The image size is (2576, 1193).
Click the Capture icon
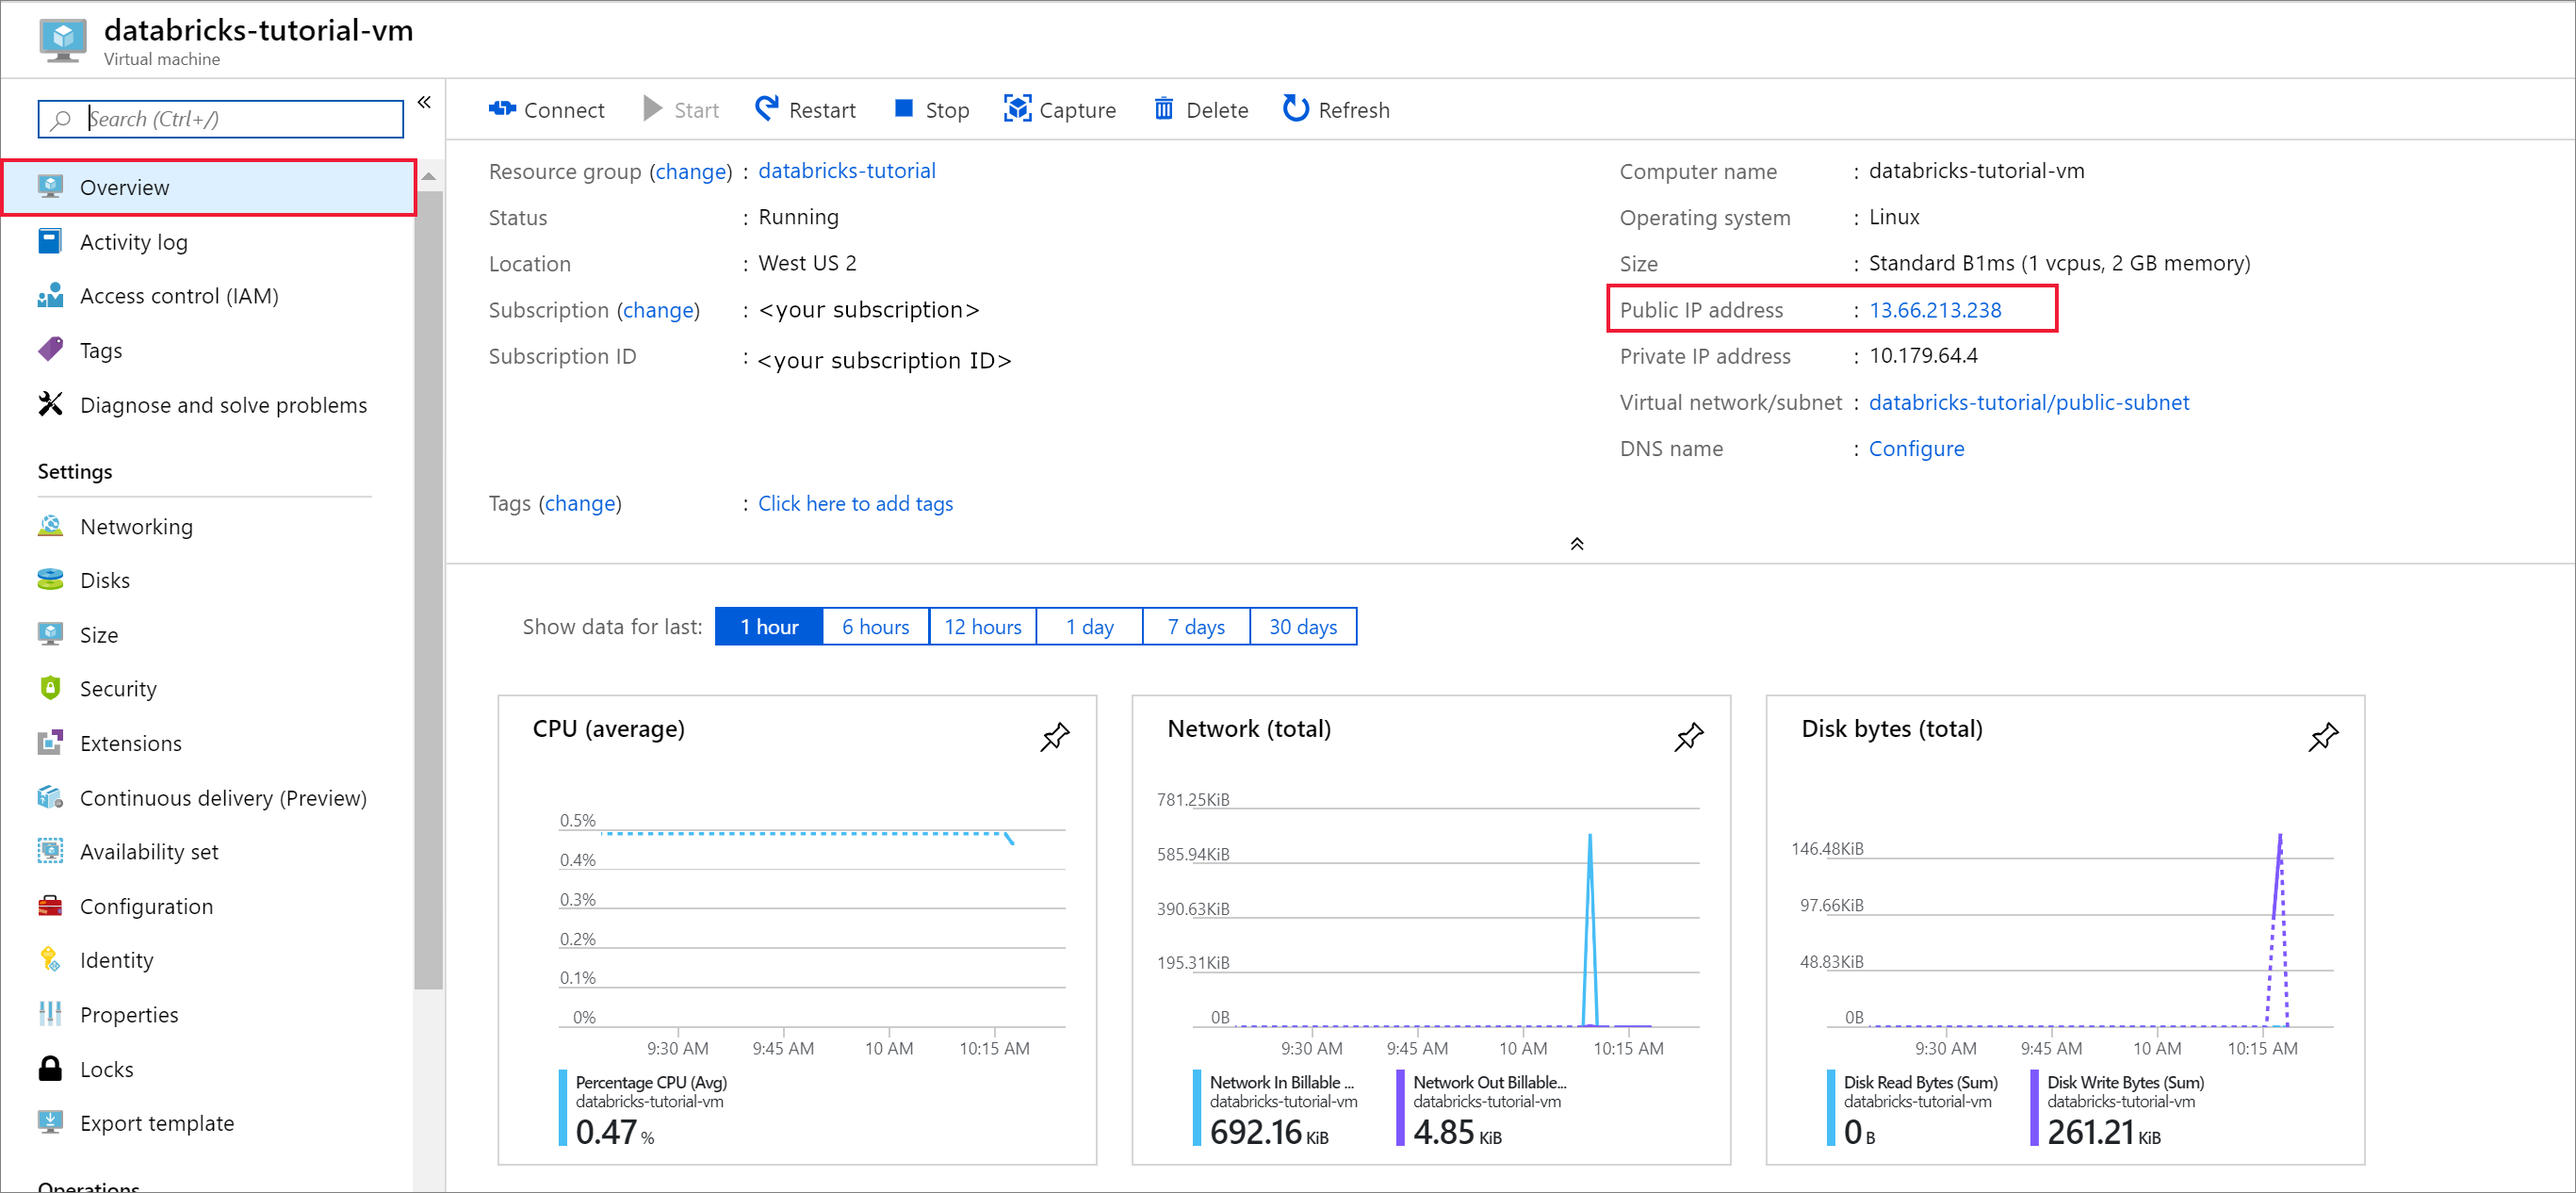[1017, 109]
